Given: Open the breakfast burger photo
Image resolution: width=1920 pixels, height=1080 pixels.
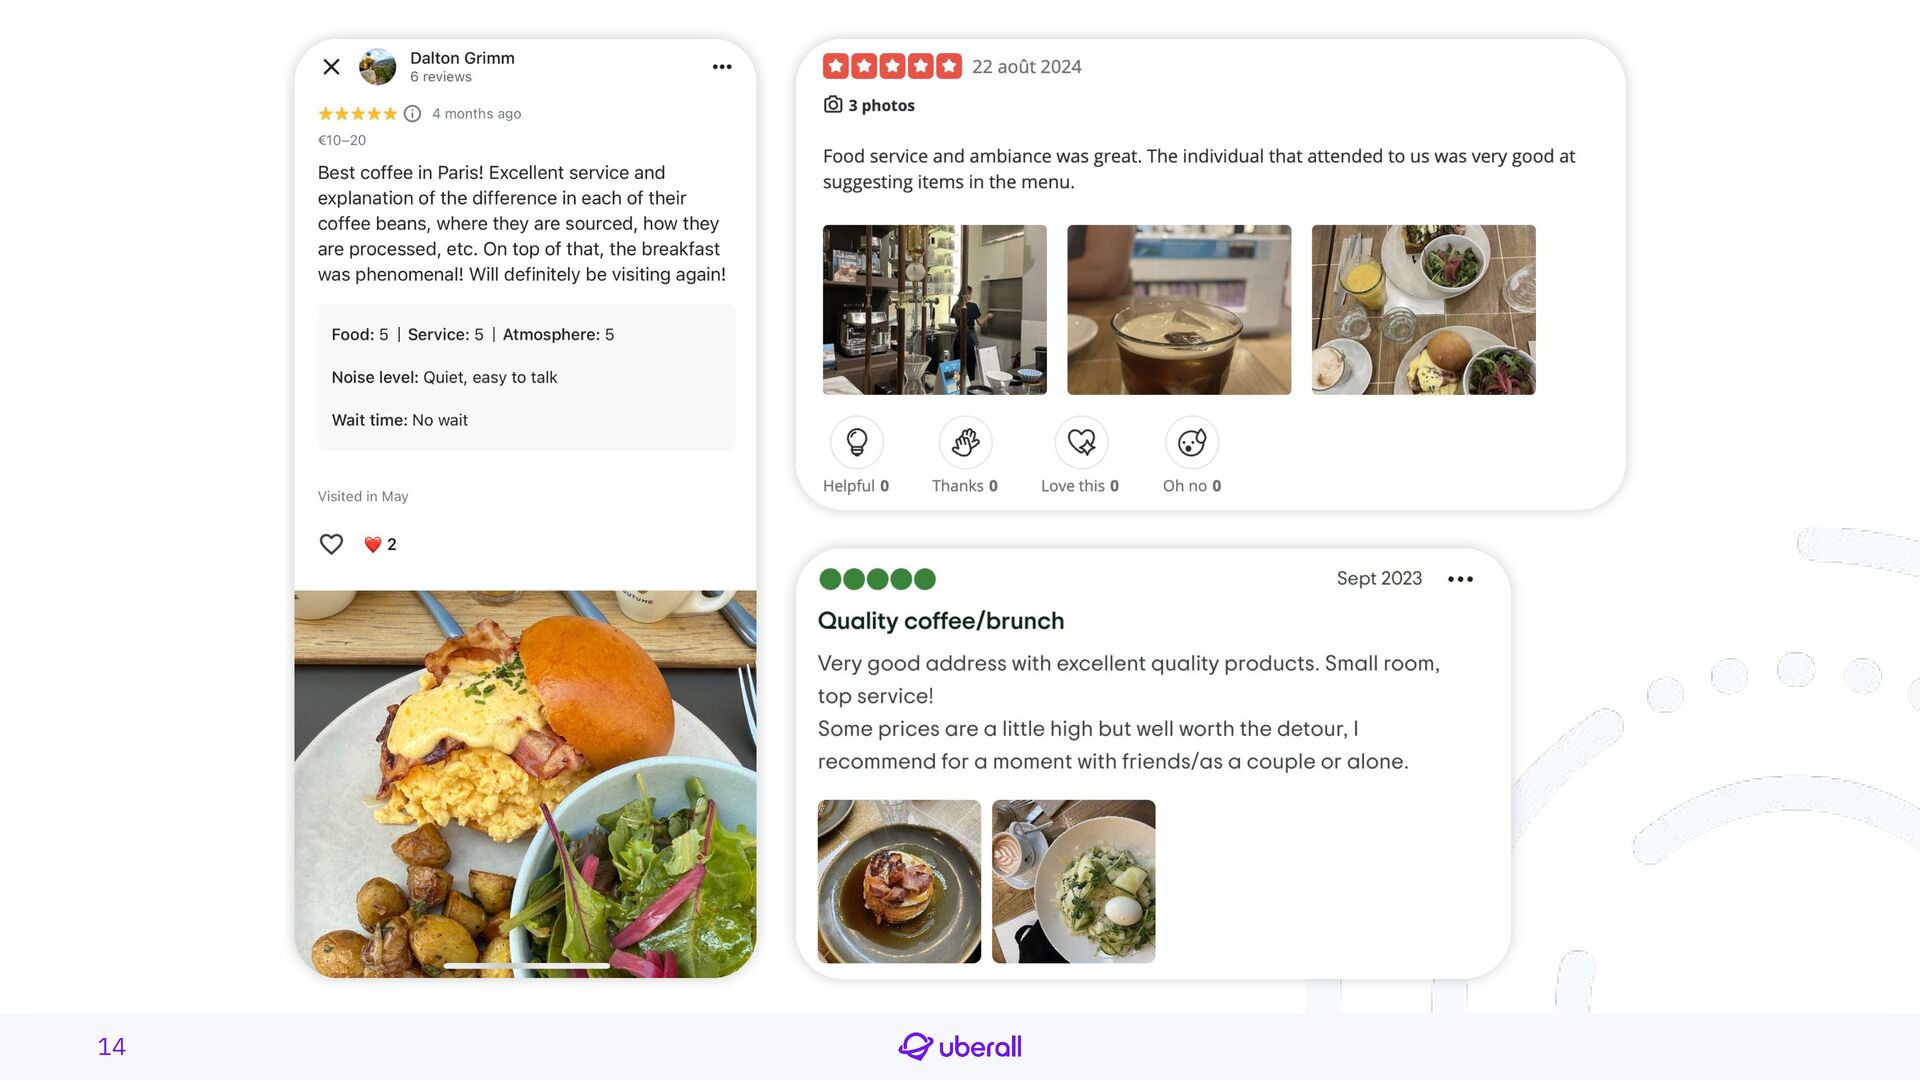Looking at the screenshot, I should tap(525, 784).
